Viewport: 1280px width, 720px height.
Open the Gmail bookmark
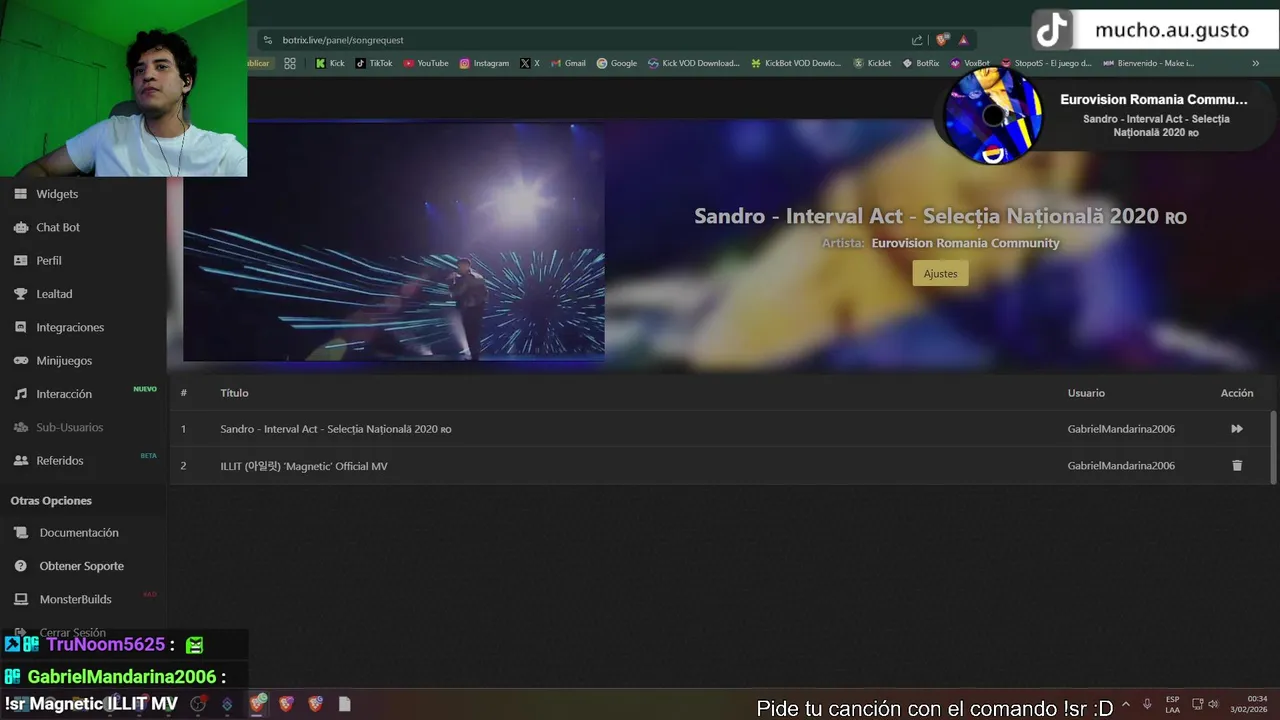click(568, 63)
